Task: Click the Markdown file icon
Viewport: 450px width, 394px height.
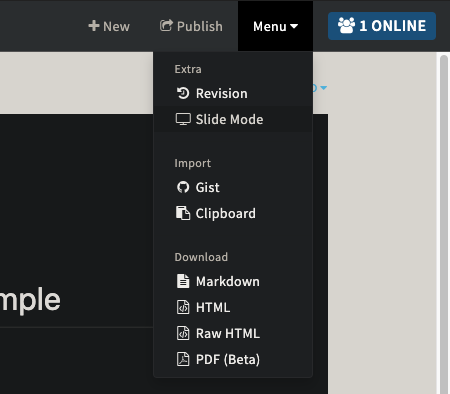Action: pos(183,281)
